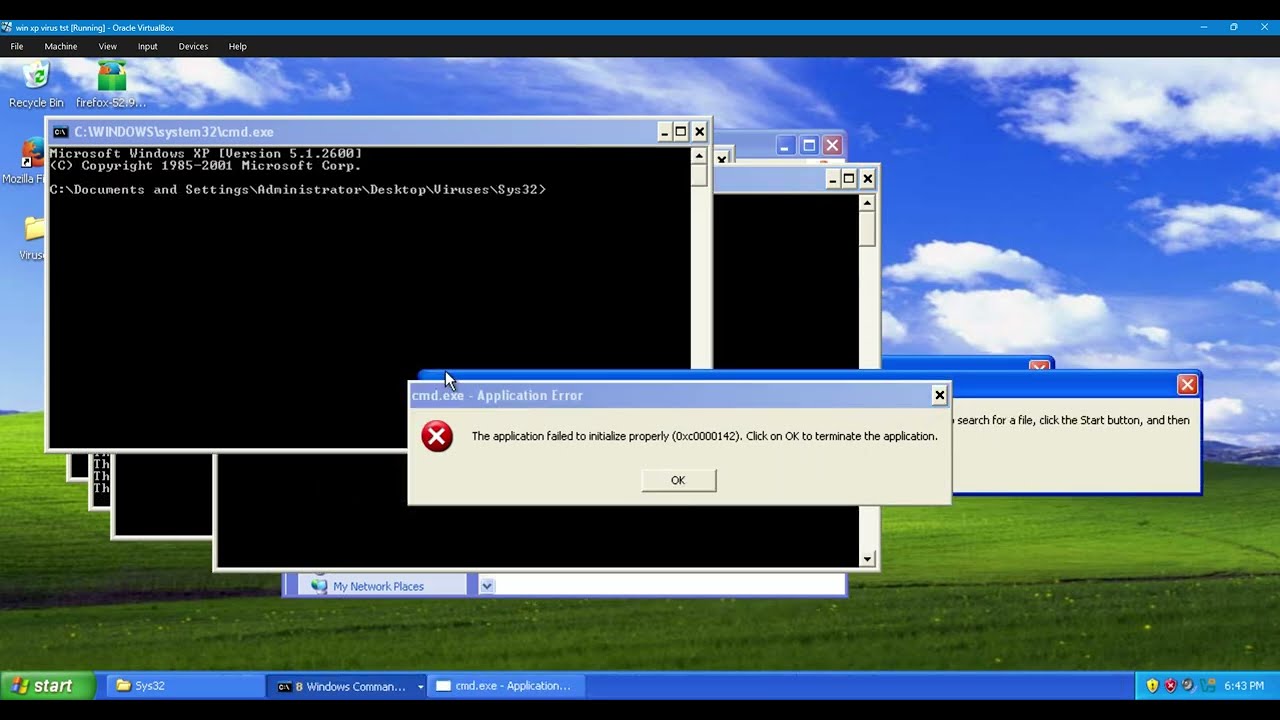This screenshot has height=720, width=1280.
Task: Close the red-X search help window behind the dialog
Action: pyautogui.click(x=1187, y=385)
